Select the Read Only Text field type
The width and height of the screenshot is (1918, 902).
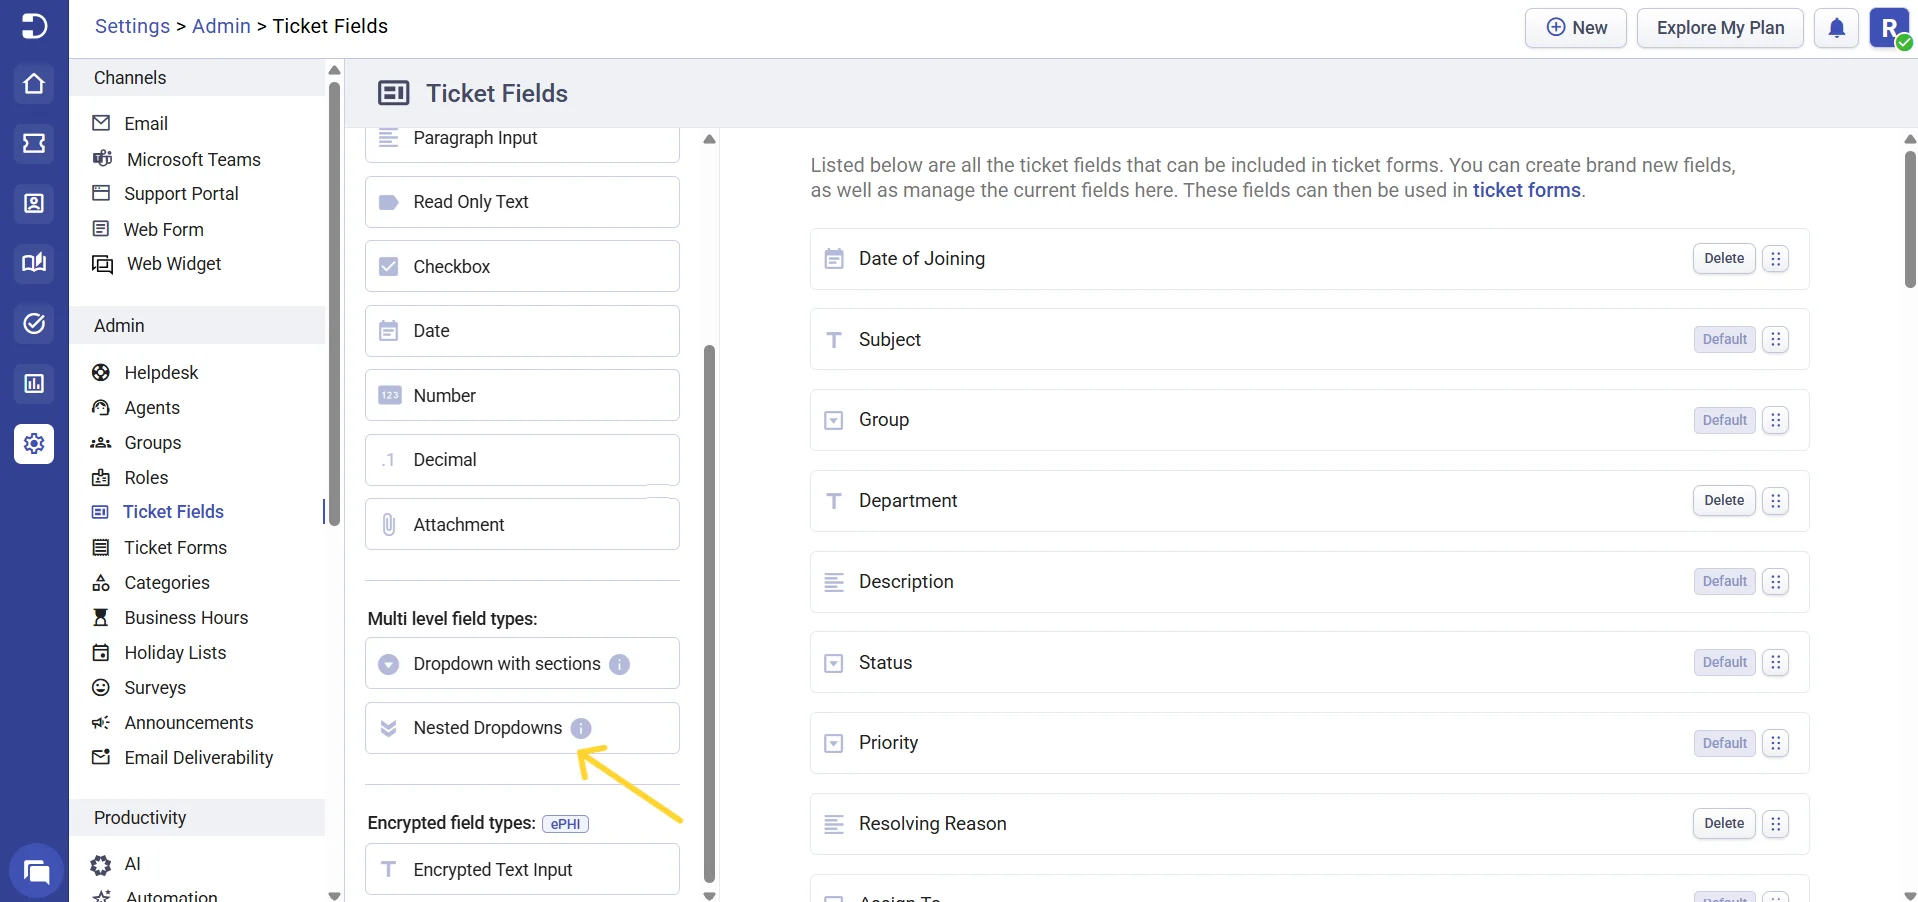pyautogui.click(x=522, y=202)
